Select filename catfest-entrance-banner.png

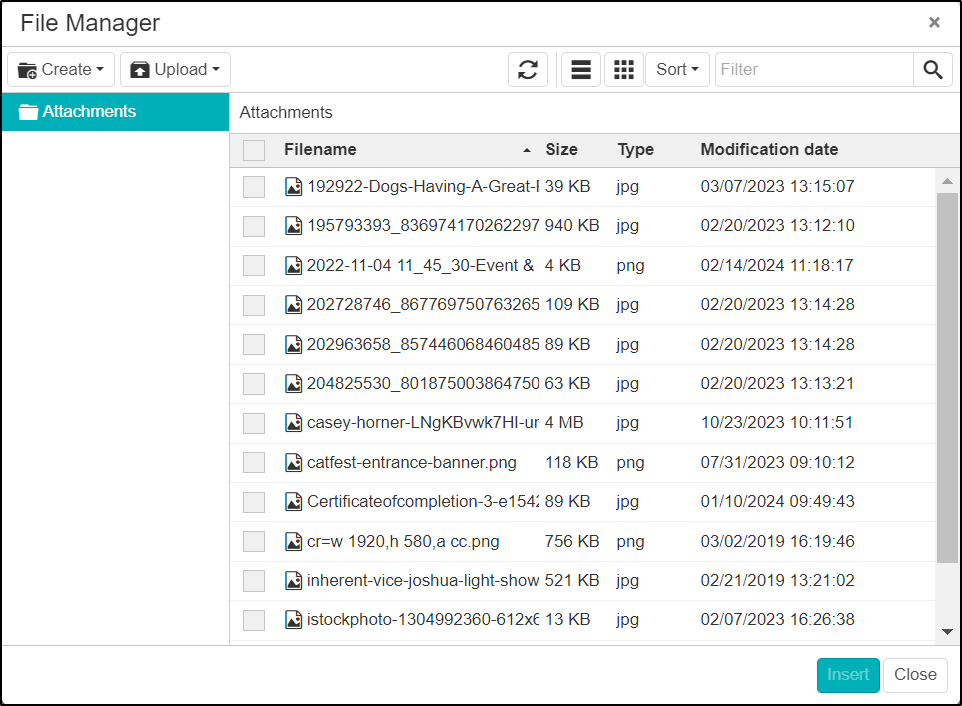click(x=412, y=462)
